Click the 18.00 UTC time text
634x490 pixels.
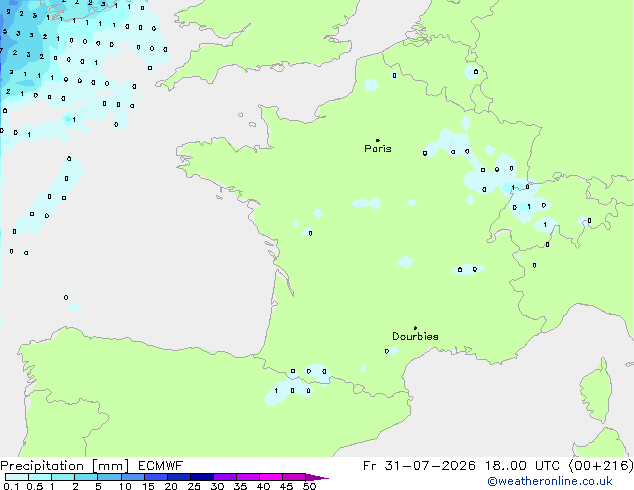[522, 466]
